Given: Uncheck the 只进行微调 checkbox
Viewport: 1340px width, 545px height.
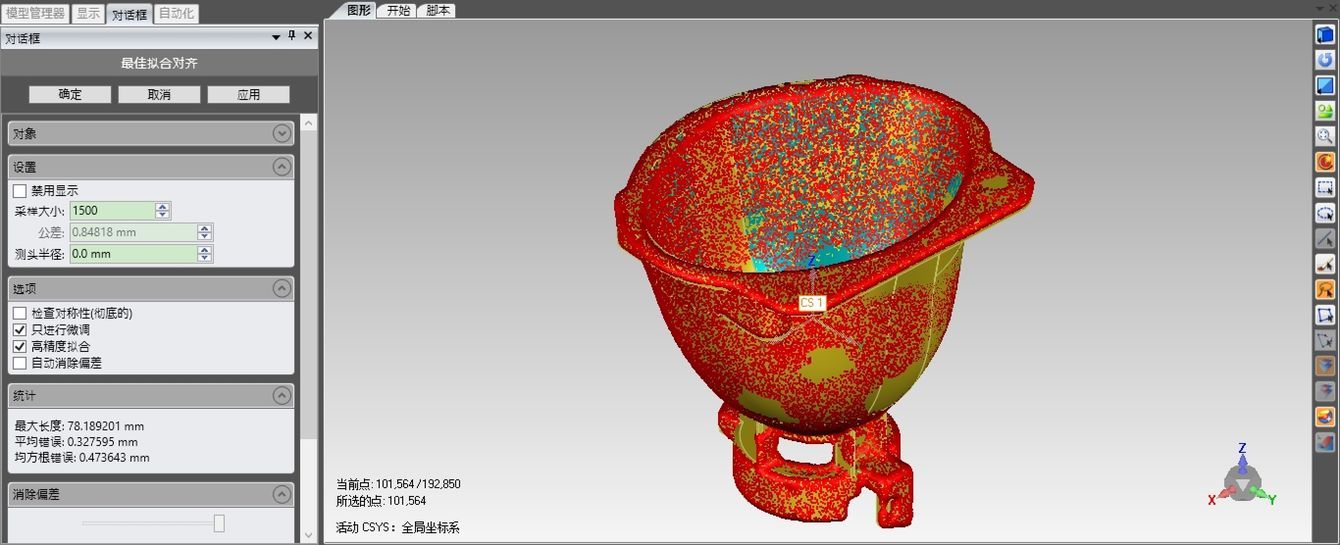Looking at the screenshot, I should [20, 330].
